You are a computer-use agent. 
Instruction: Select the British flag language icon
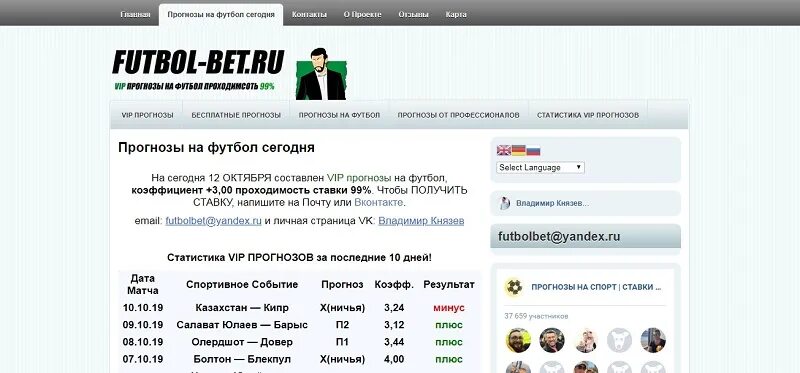504,151
